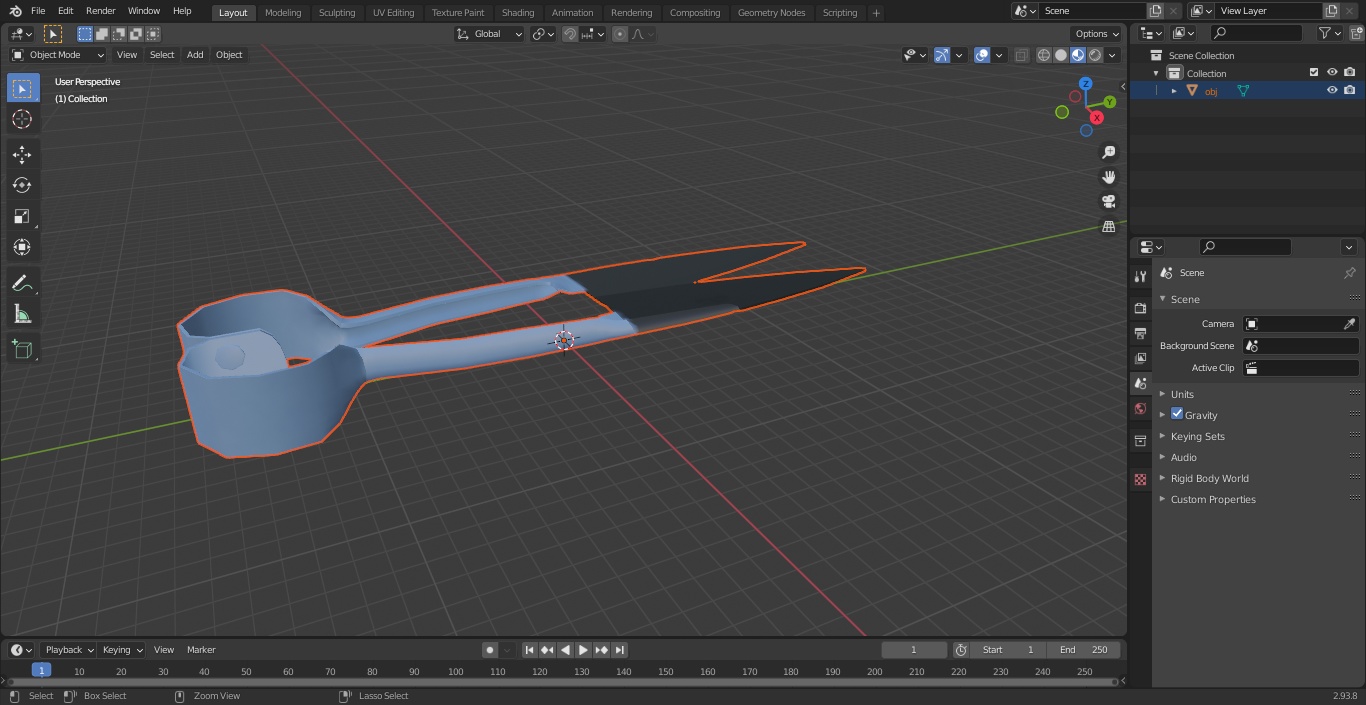Open the Options dropdown in viewport
The width and height of the screenshot is (1366, 705).
click(1097, 34)
